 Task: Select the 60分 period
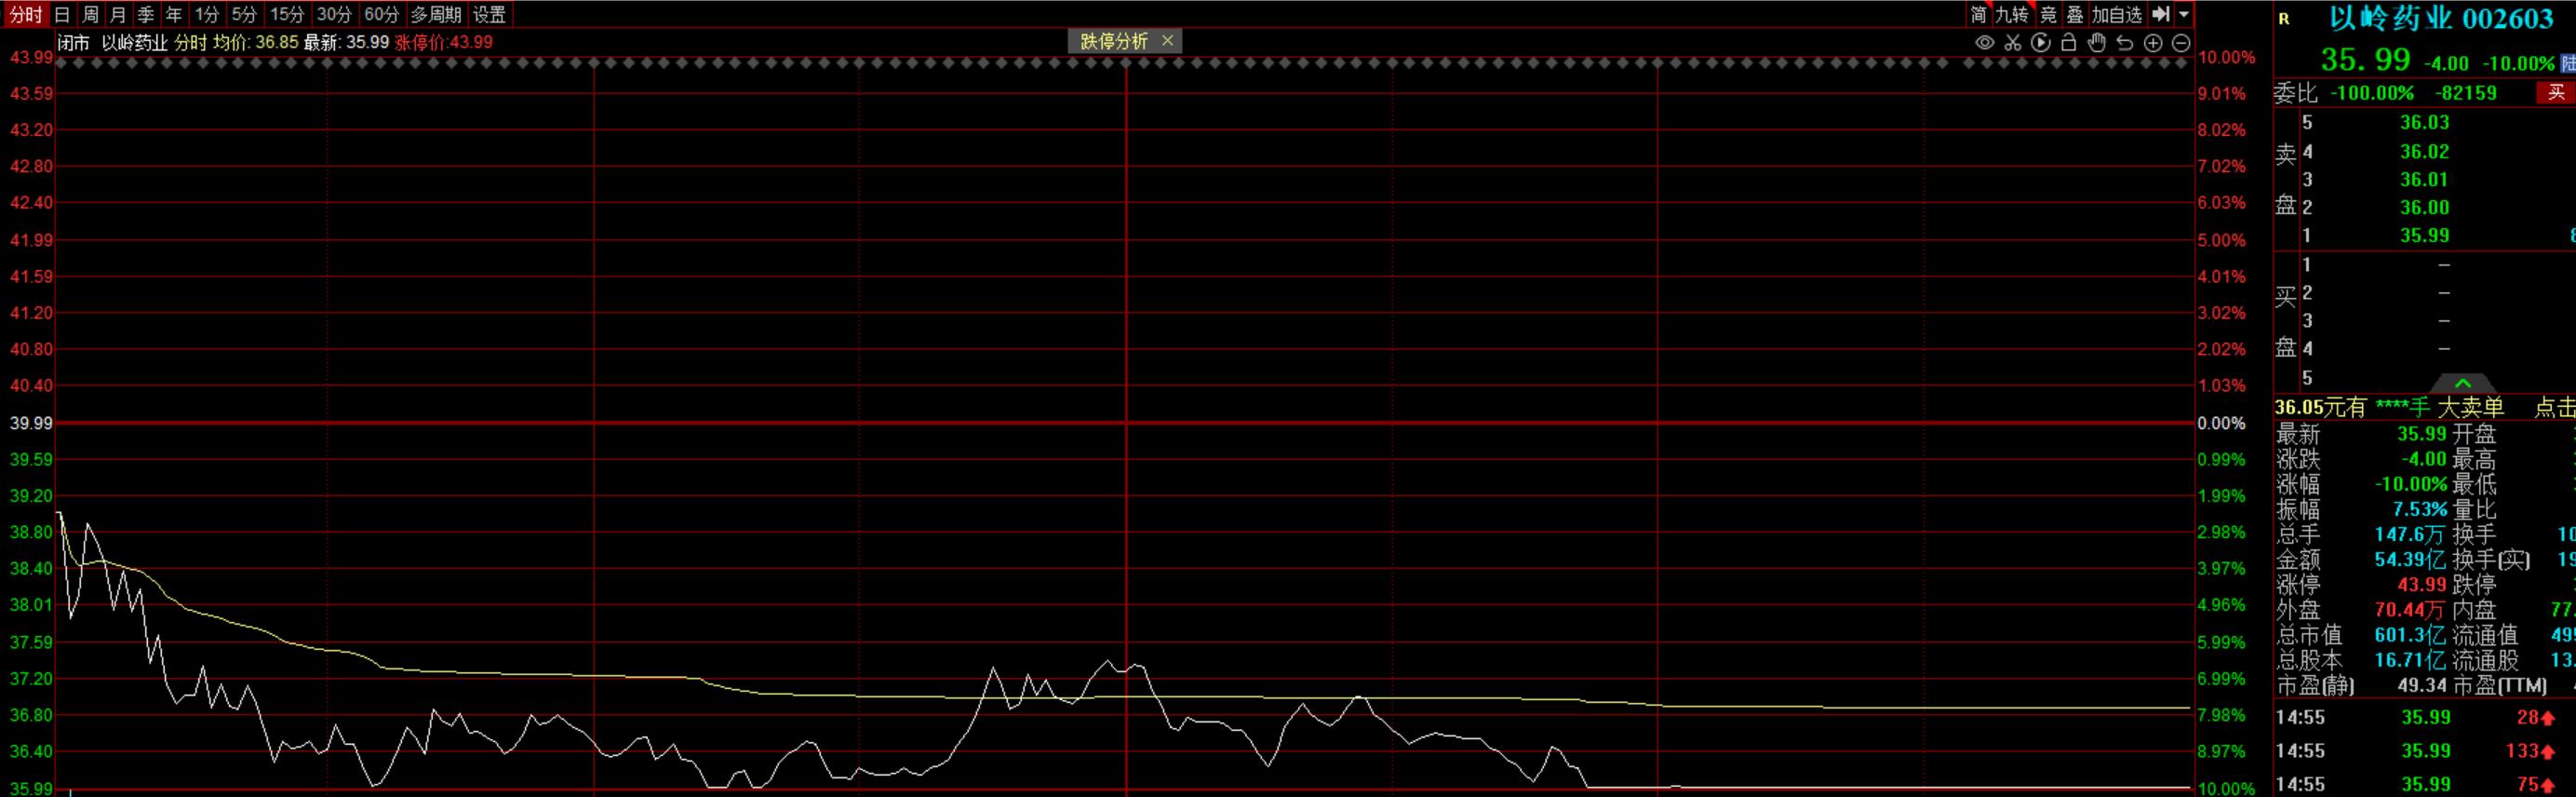(x=381, y=14)
